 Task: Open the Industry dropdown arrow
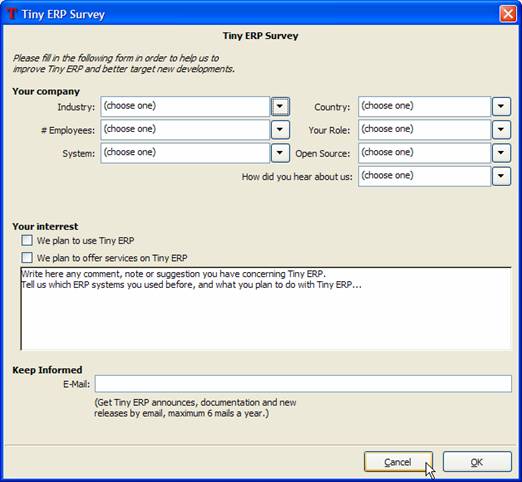coord(280,106)
